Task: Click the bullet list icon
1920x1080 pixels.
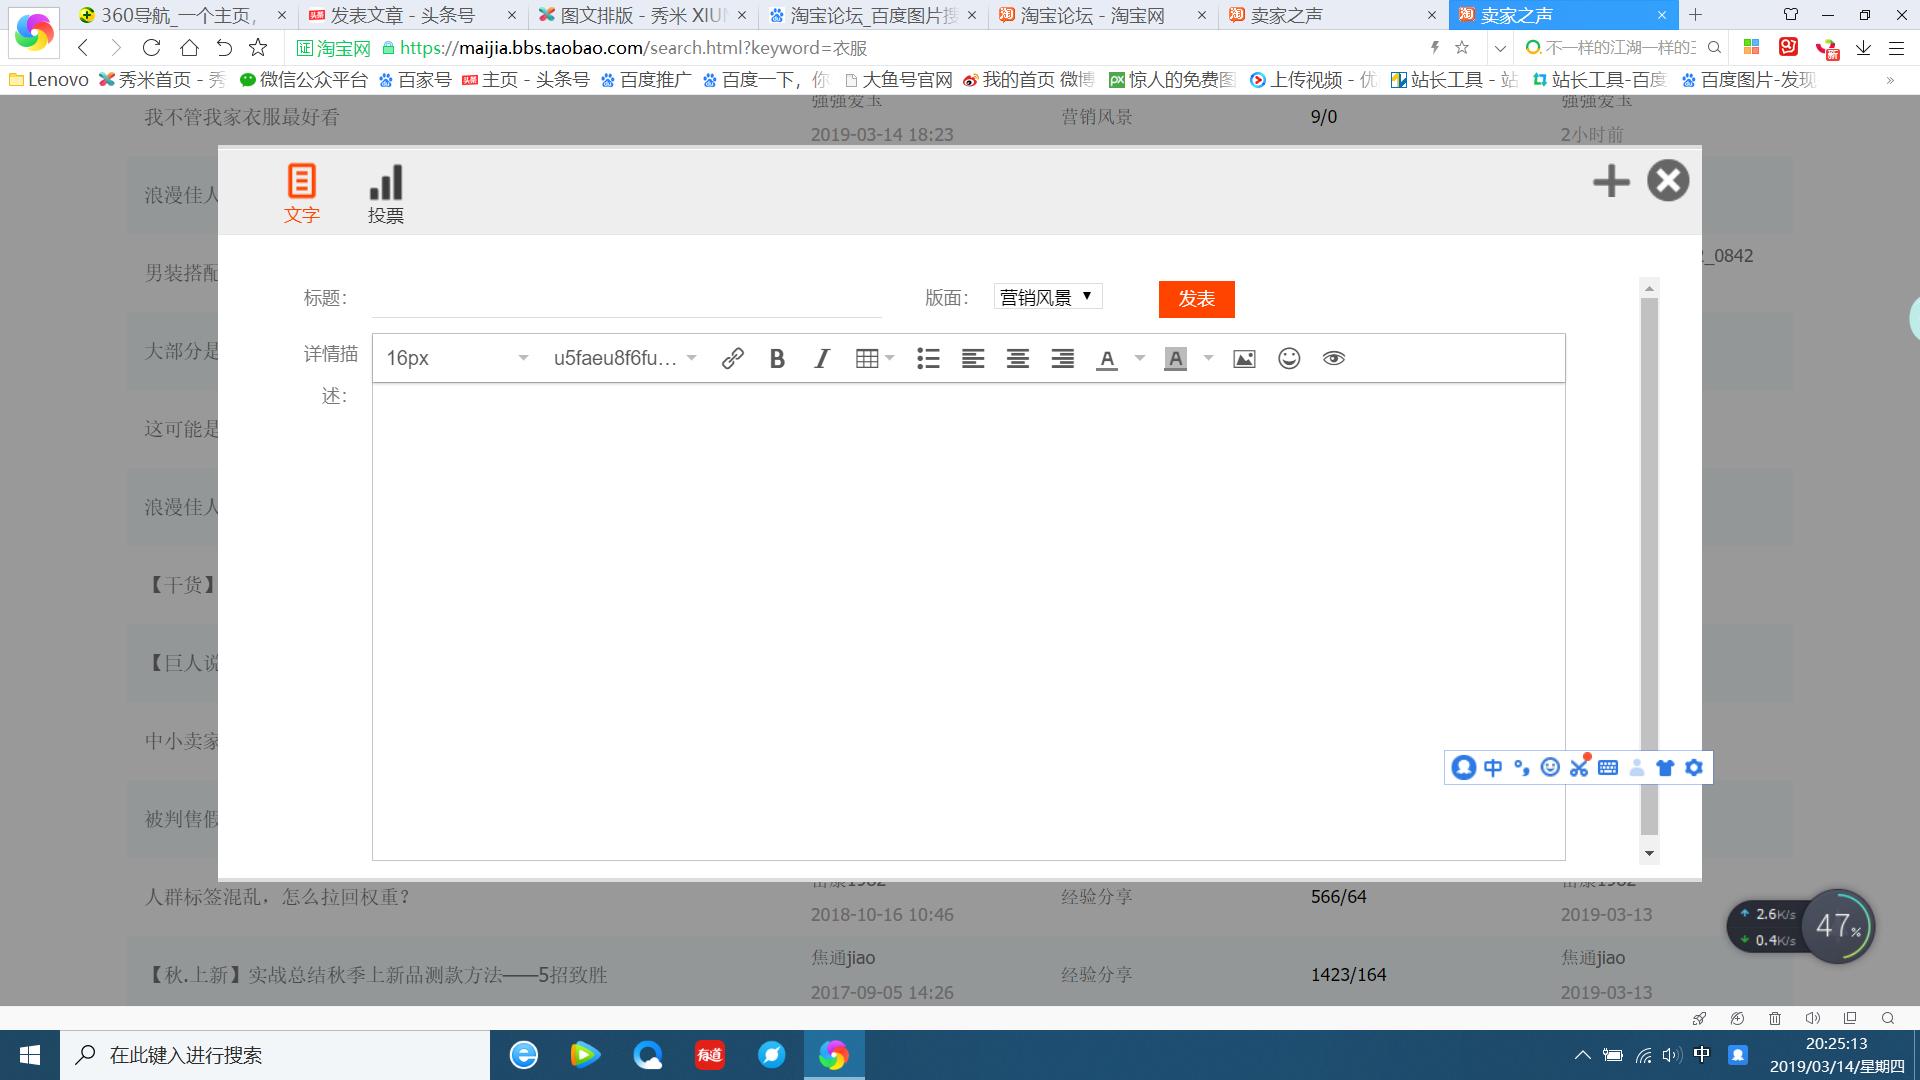Action: pyautogui.click(x=928, y=358)
